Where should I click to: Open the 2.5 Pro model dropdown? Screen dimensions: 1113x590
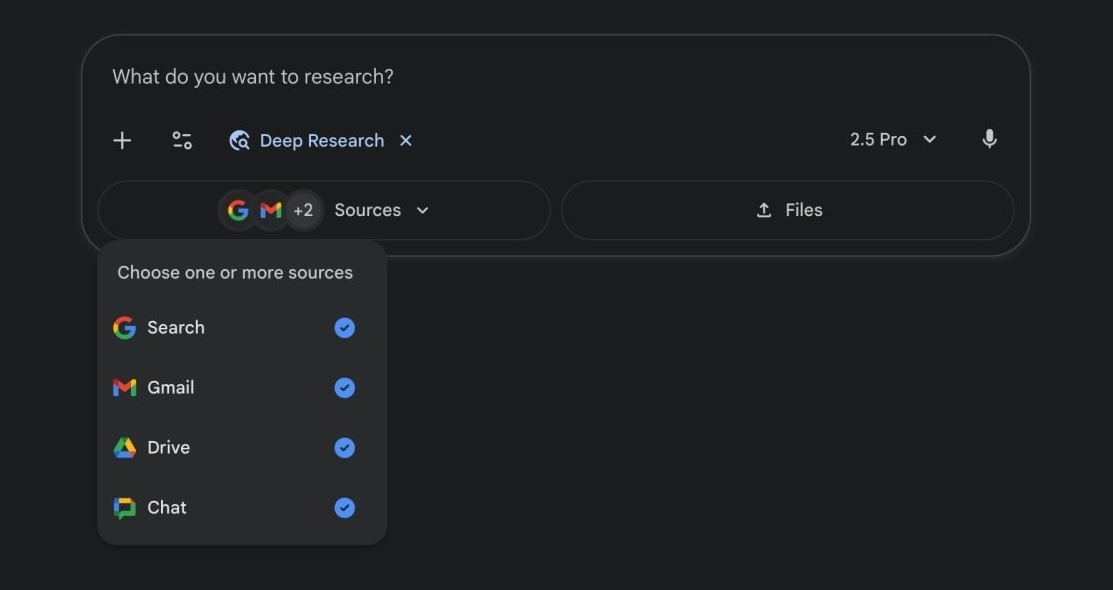pos(893,140)
